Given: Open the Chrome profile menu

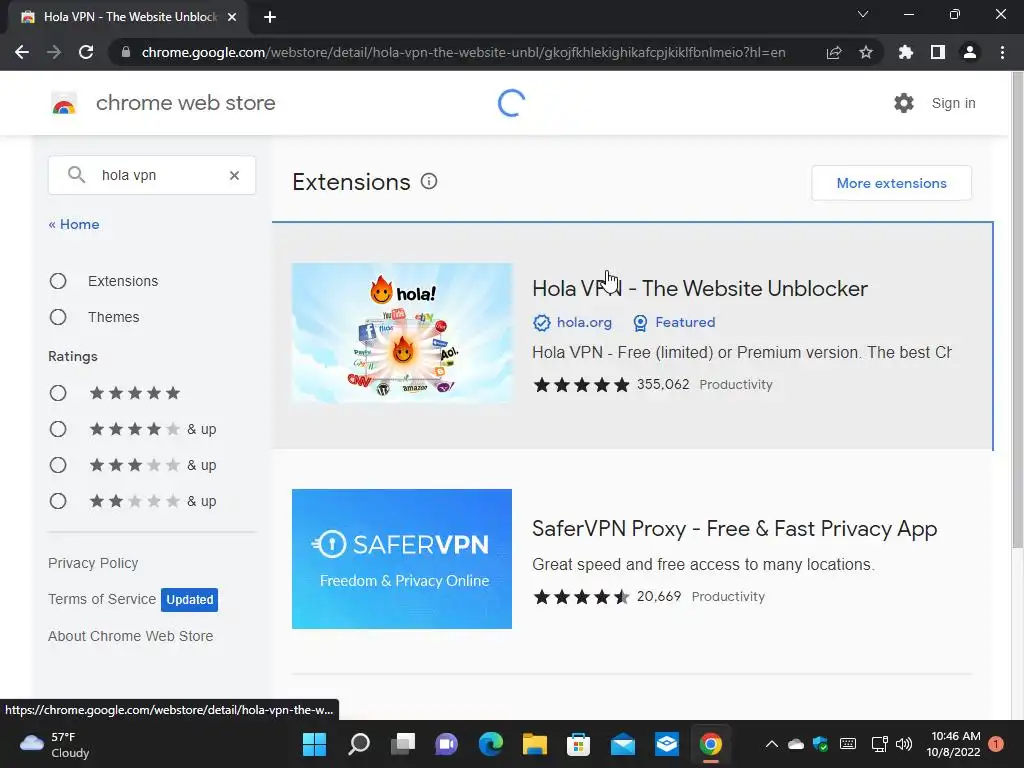Looking at the screenshot, I should click(x=970, y=52).
